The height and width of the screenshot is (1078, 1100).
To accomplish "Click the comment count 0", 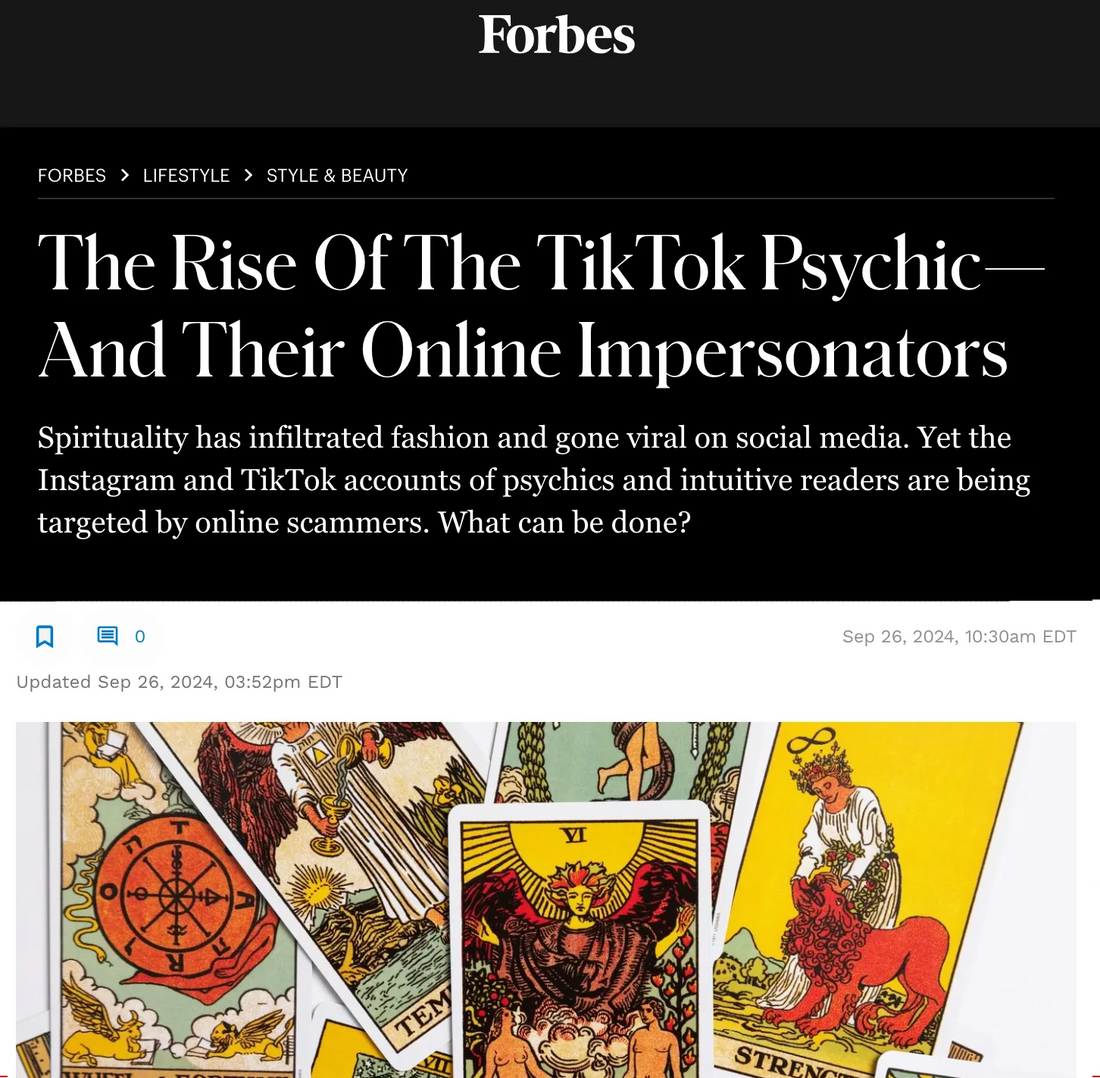I will click(x=140, y=637).
